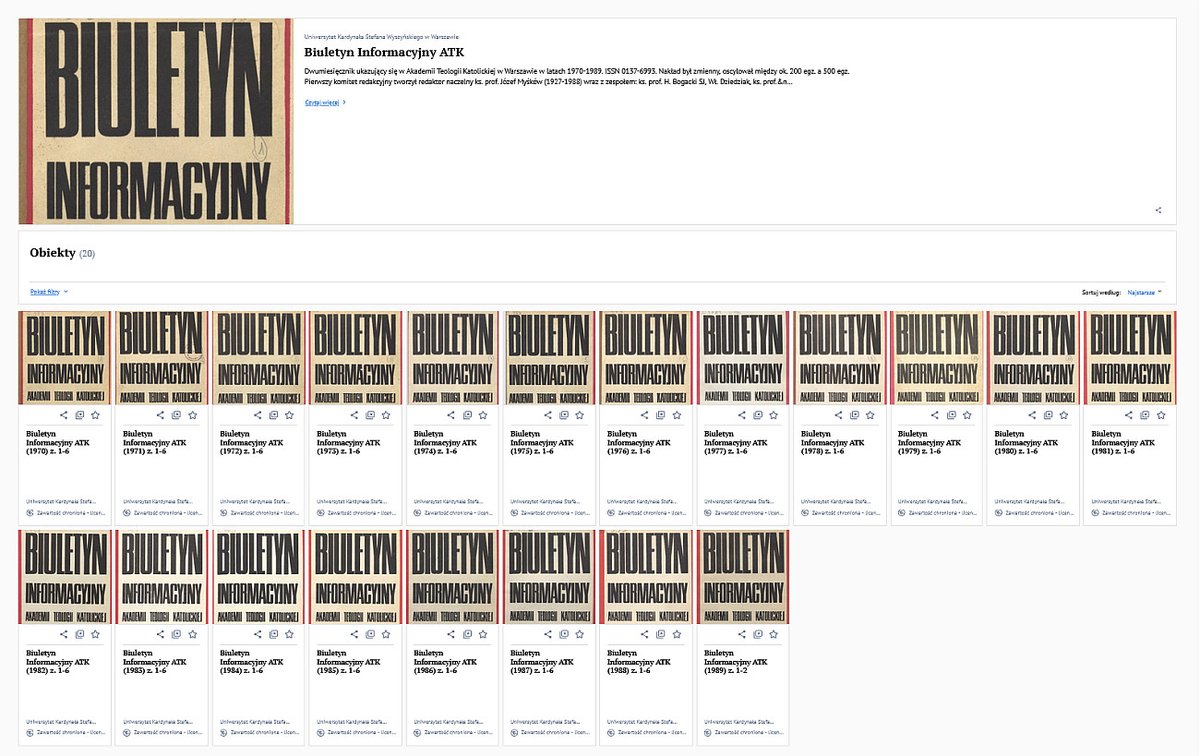This screenshot has width=1200, height=756.
Task: Share the (1984) z. 1-6 issue
Action: [x=258, y=634]
